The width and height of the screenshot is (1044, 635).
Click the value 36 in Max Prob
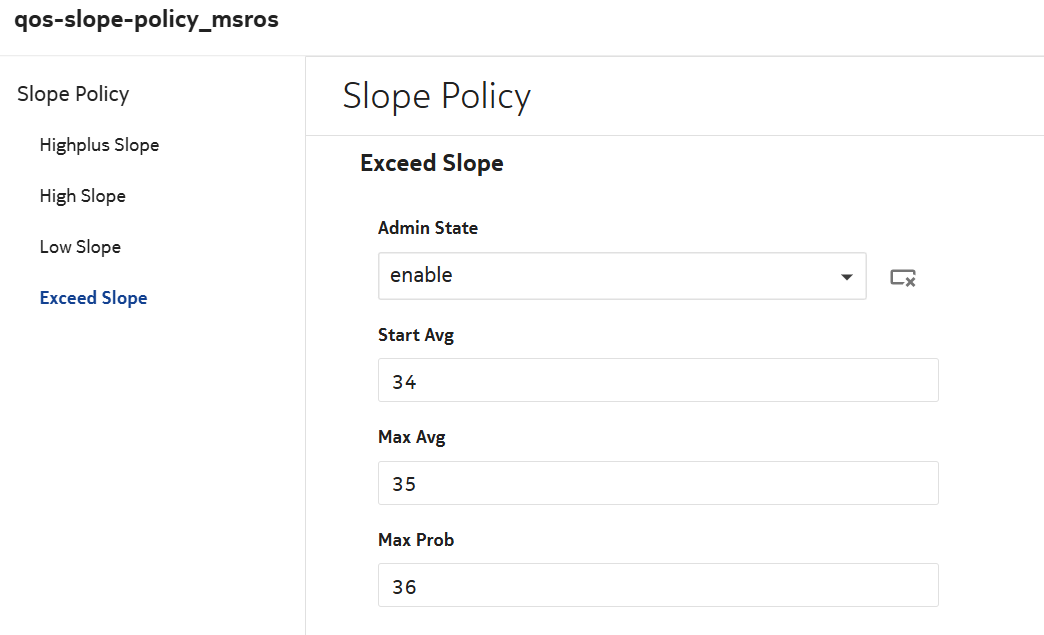click(404, 587)
